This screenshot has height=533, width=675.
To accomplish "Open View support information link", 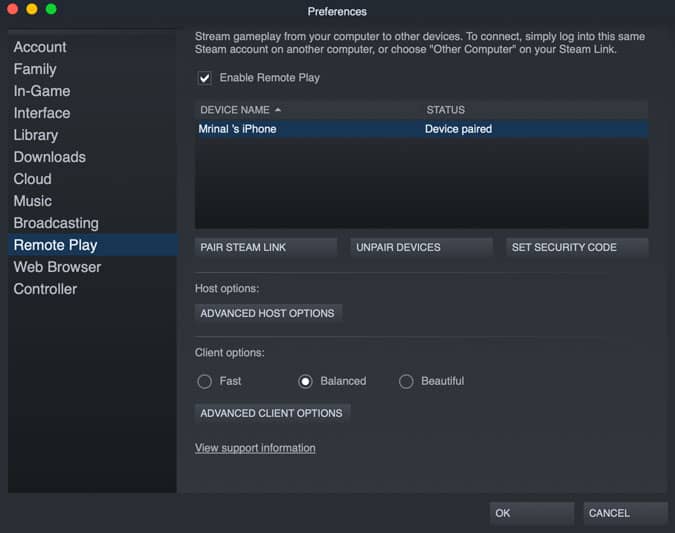I will pyautogui.click(x=255, y=448).
